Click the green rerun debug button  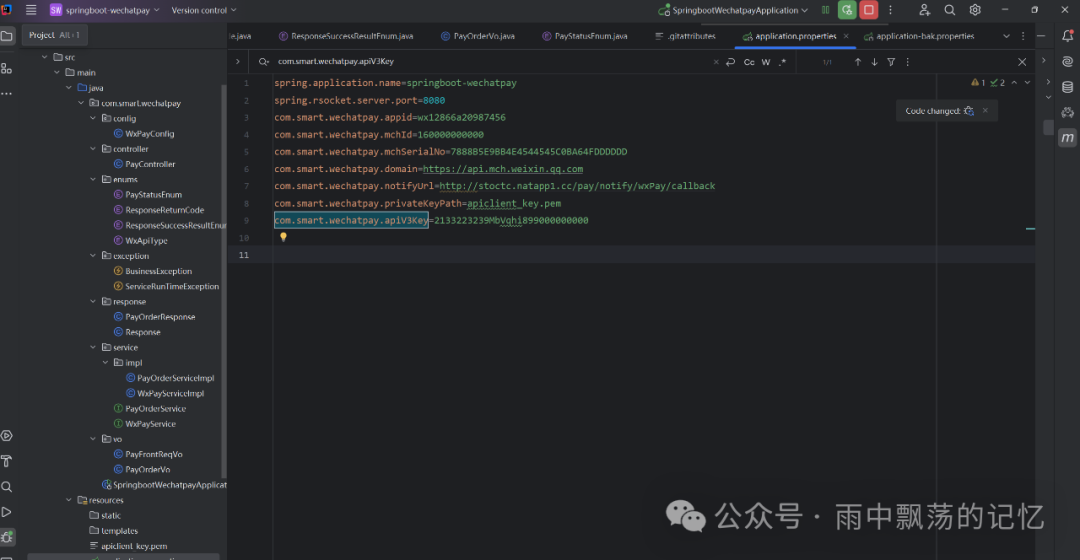[x=847, y=10]
